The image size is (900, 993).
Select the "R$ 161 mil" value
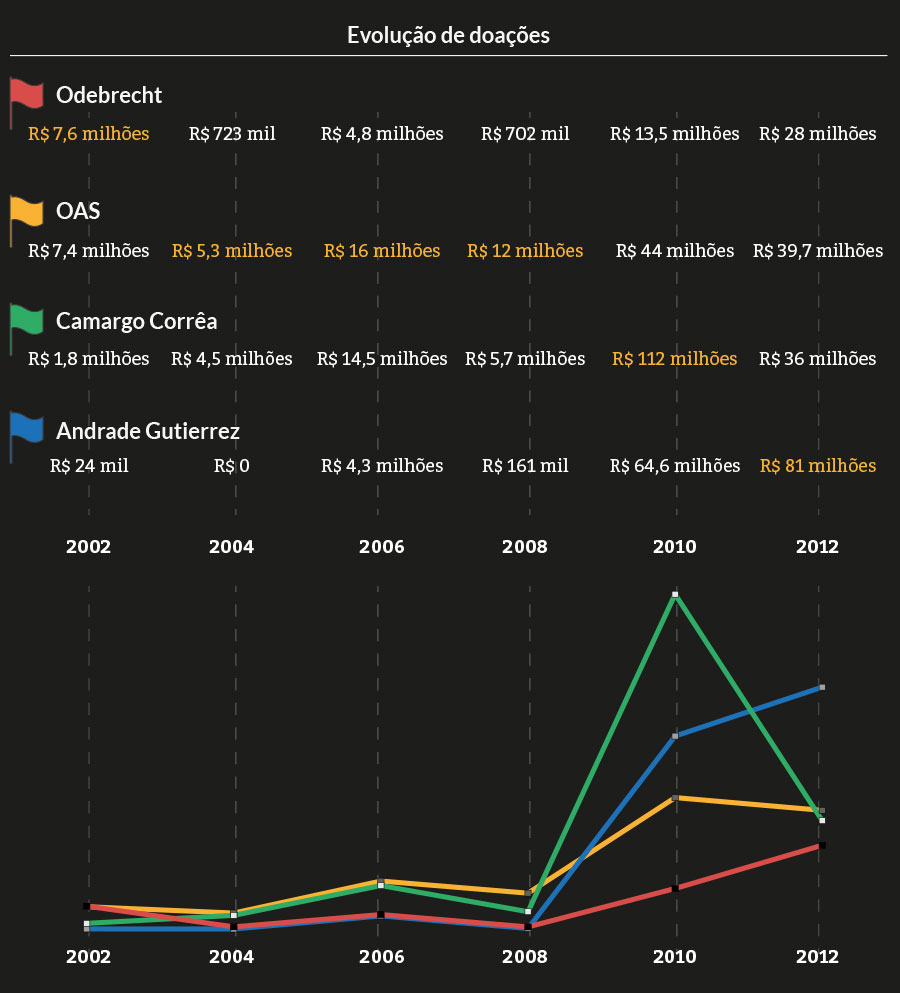point(525,466)
